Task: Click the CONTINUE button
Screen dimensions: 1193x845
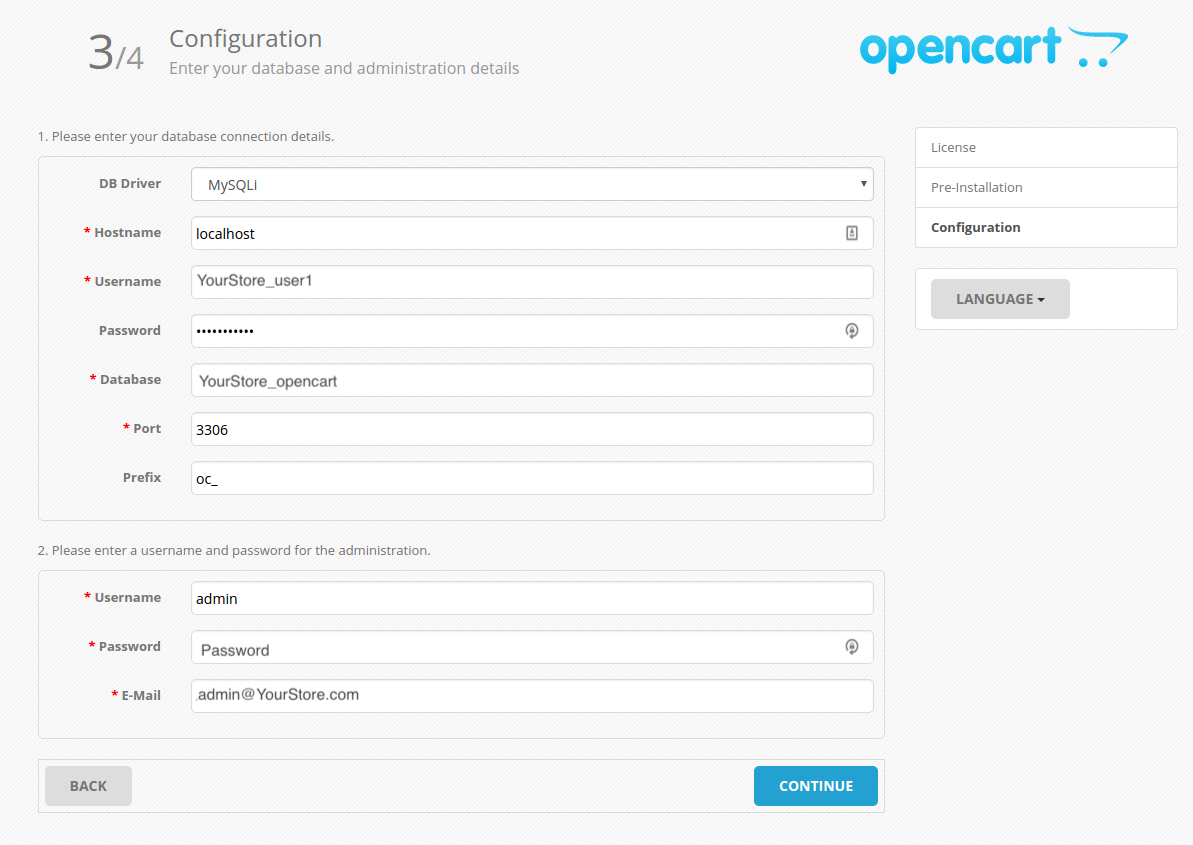Action: (x=815, y=786)
